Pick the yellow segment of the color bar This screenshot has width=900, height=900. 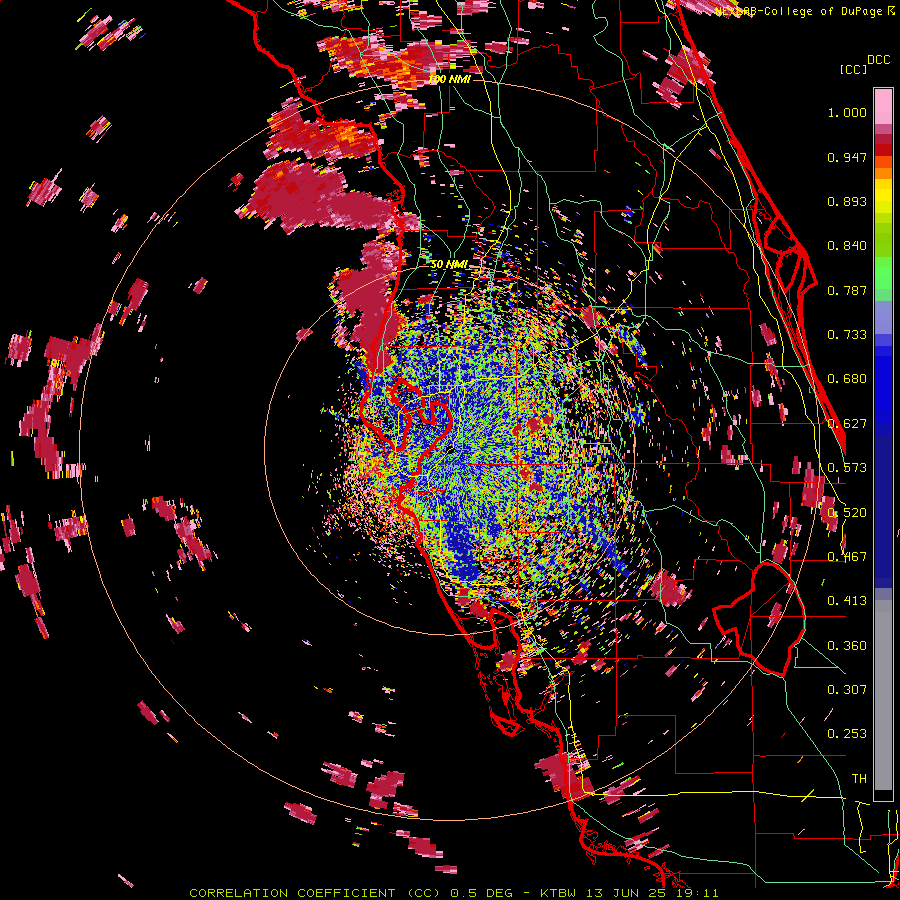(x=883, y=196)
